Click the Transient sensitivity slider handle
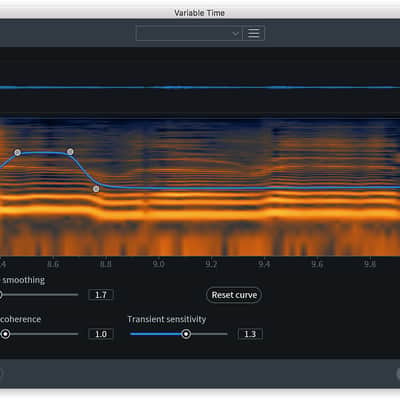This screenshot has width=400, height=400. pyautogui.click(x=186, y=334)
